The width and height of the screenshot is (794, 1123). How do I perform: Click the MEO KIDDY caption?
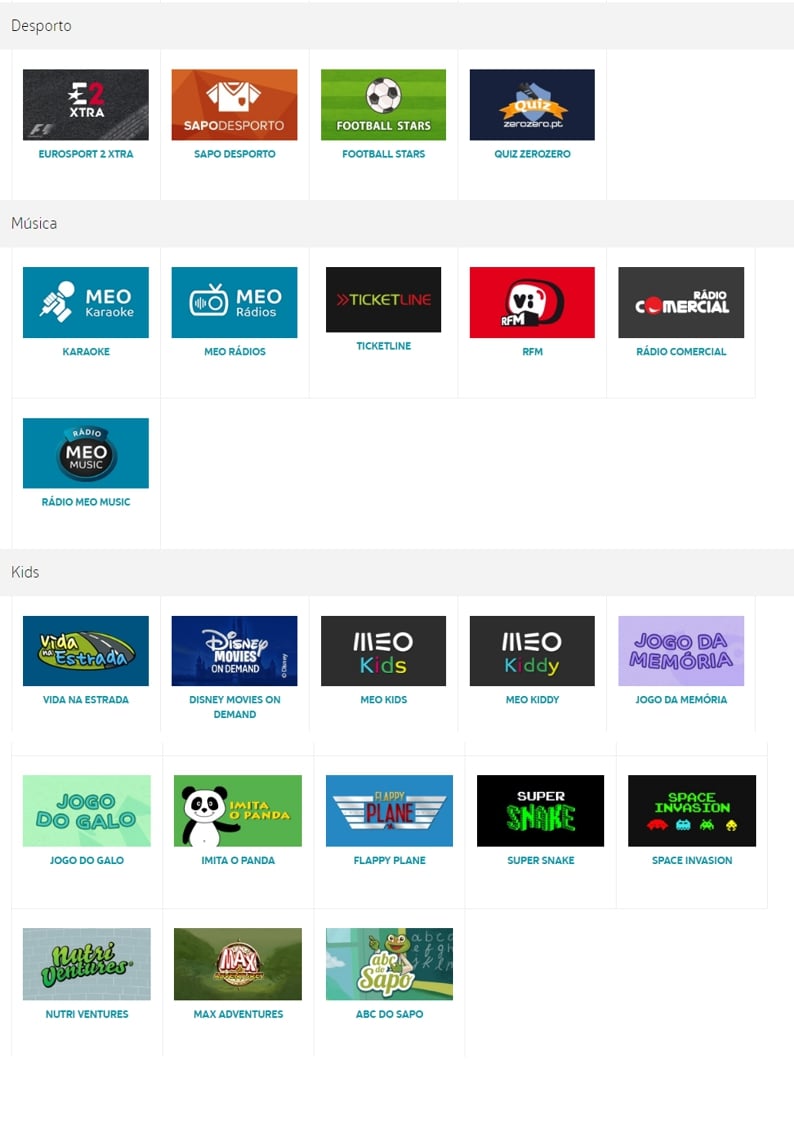pyautogui.click(x=532, y=700)
